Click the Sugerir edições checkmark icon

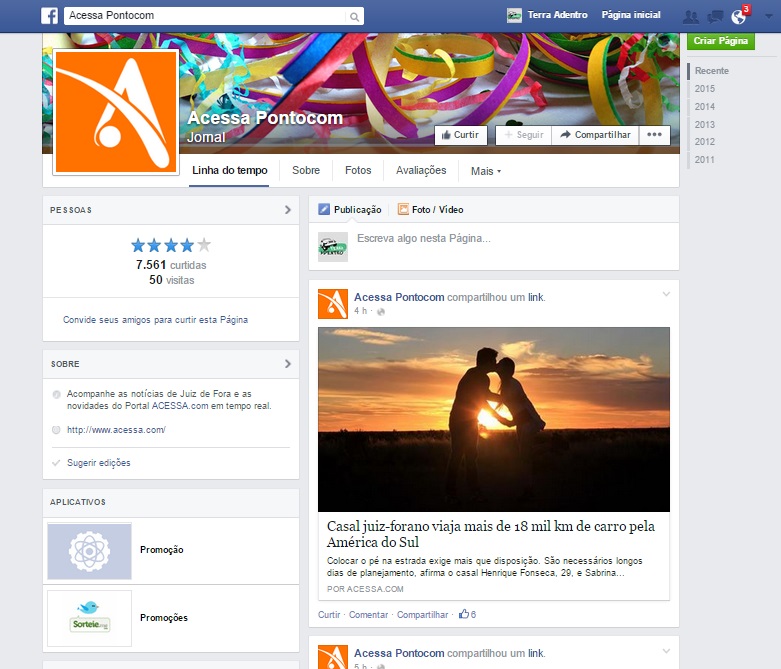coord(56,463)
